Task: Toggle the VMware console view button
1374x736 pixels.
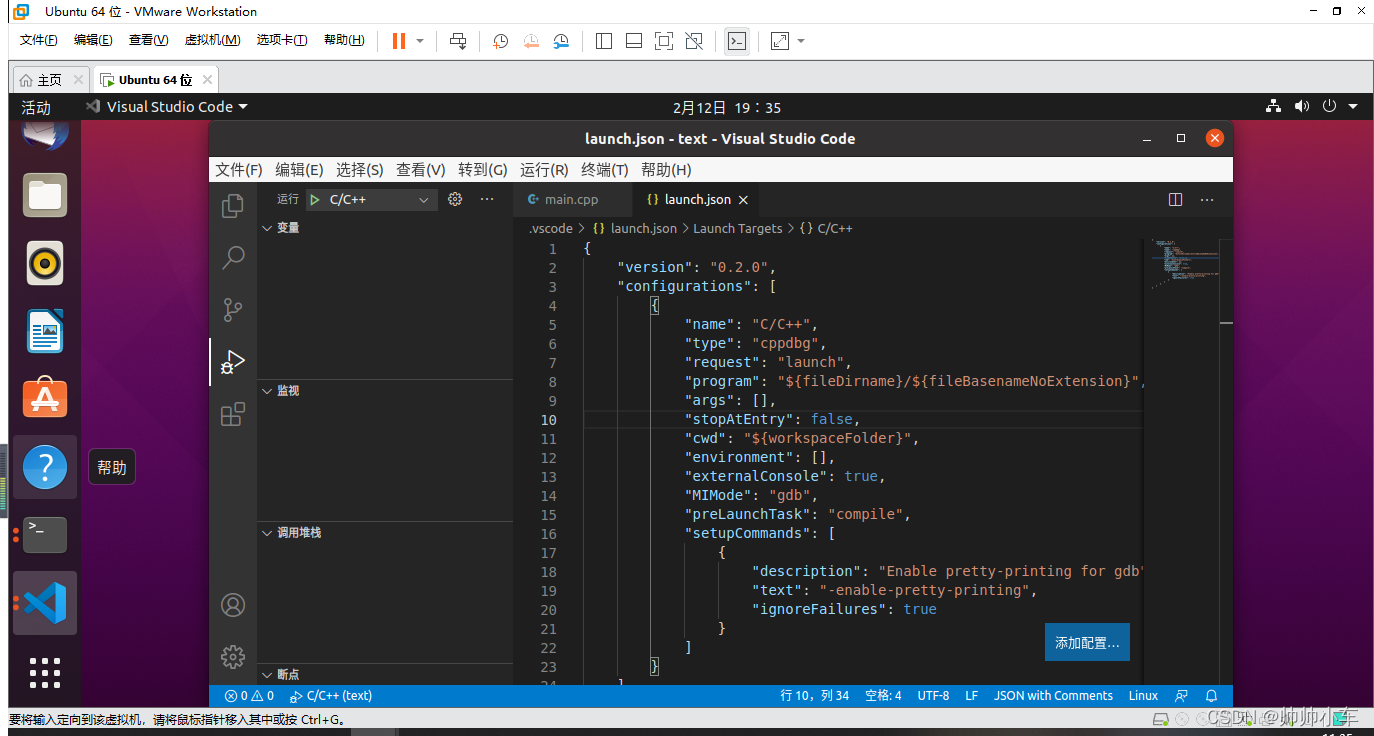Action: [x=737, y=41]
